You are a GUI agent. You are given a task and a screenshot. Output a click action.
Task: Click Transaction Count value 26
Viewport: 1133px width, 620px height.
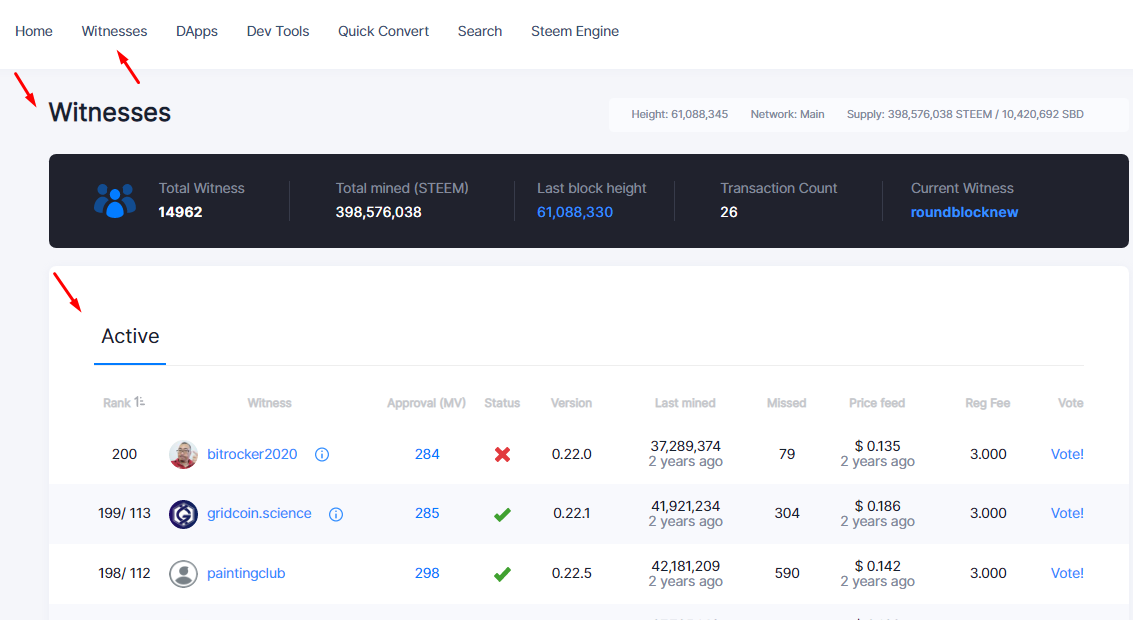[729, 212]
